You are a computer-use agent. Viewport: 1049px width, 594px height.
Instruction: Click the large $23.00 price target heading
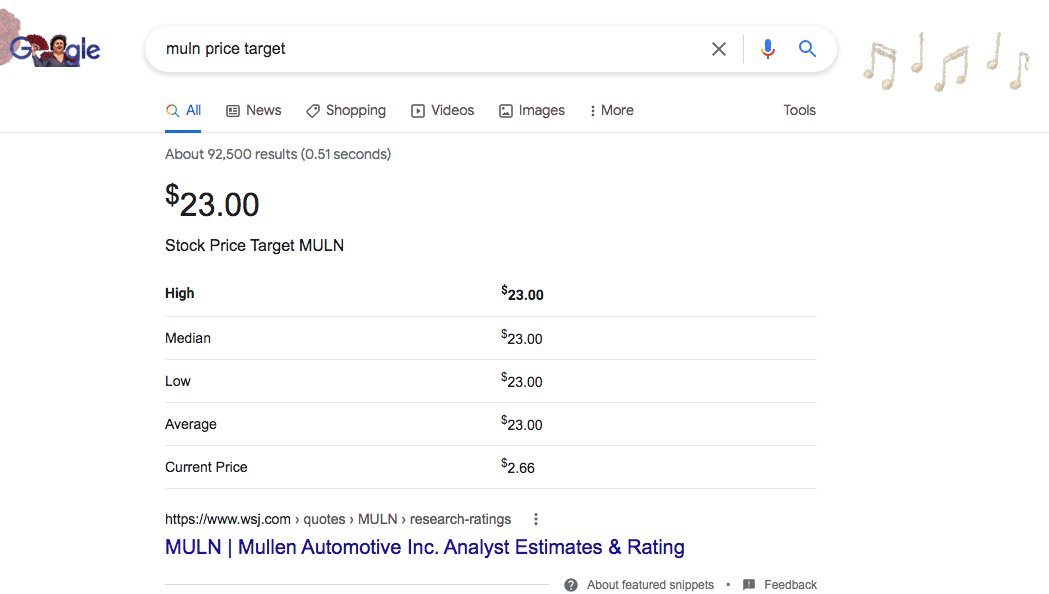tap(212, 201)
